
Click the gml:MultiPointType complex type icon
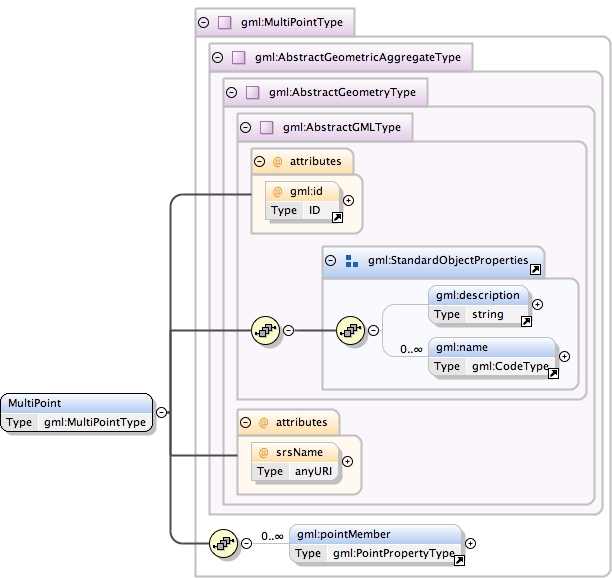pyautogui.click(x=224, y=23)
